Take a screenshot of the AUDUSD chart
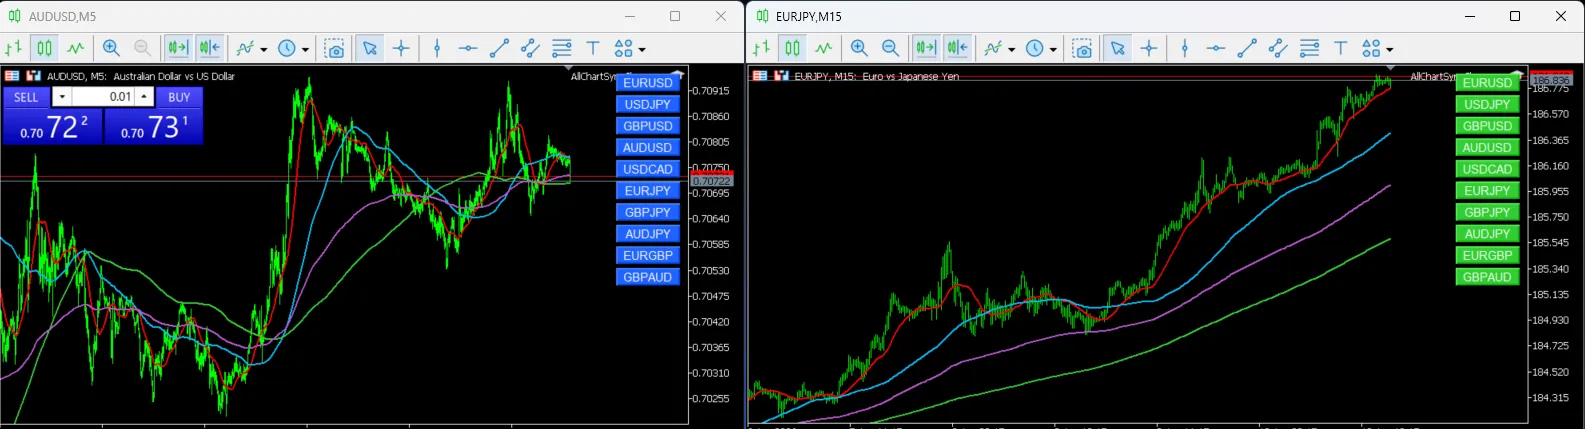1585x429 pixels. coord(335,48)
